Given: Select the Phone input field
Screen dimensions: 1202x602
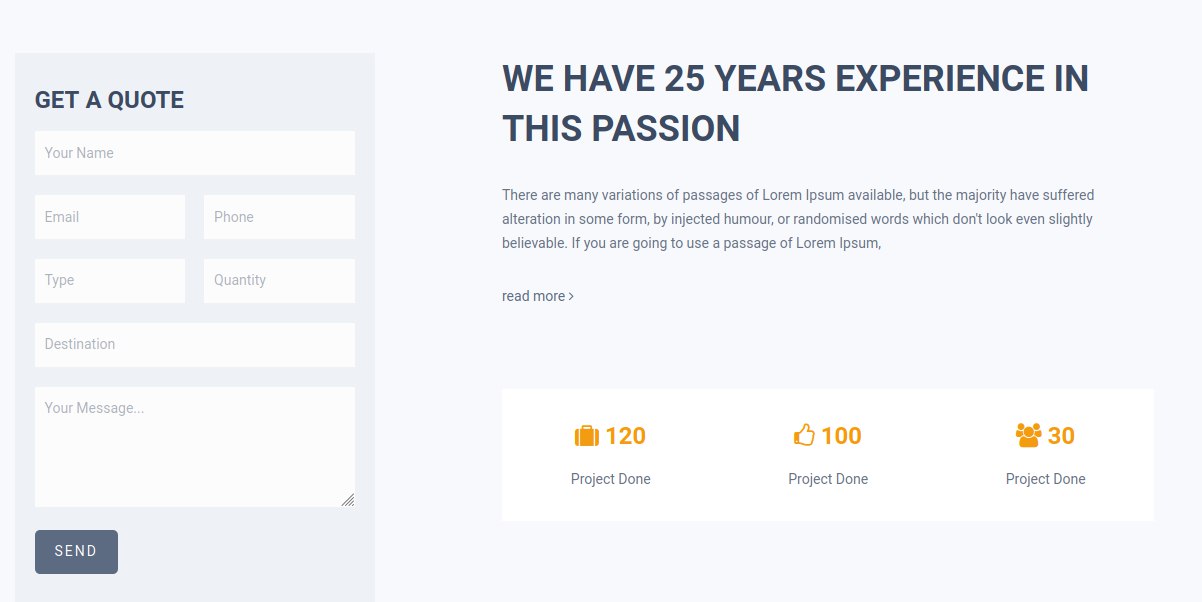Looking at the screenshot, I should [x=279, y=217].
